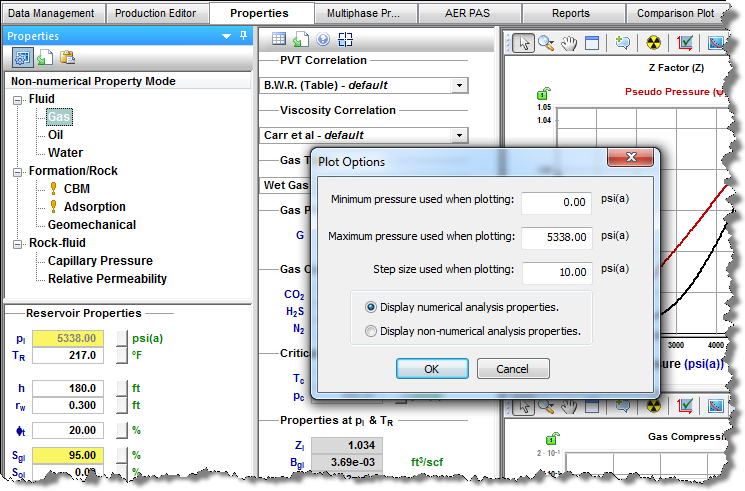Viewport: 745px width, 491px height.
Task: Toggle the small checkbox beside the rw ft unit
Action: [122, 405]
